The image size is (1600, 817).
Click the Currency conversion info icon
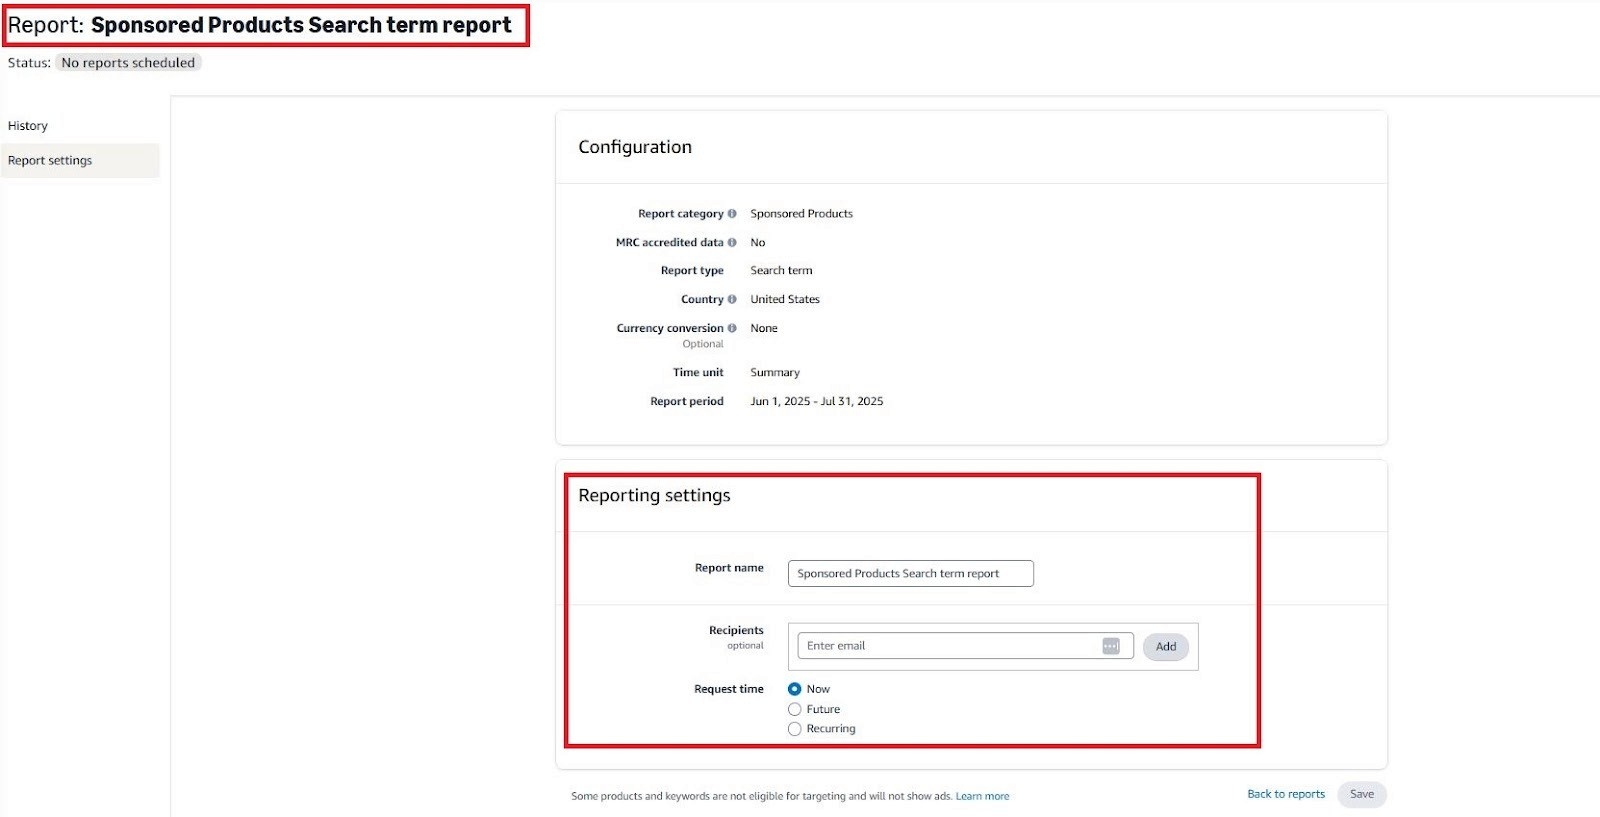(732, 328)
